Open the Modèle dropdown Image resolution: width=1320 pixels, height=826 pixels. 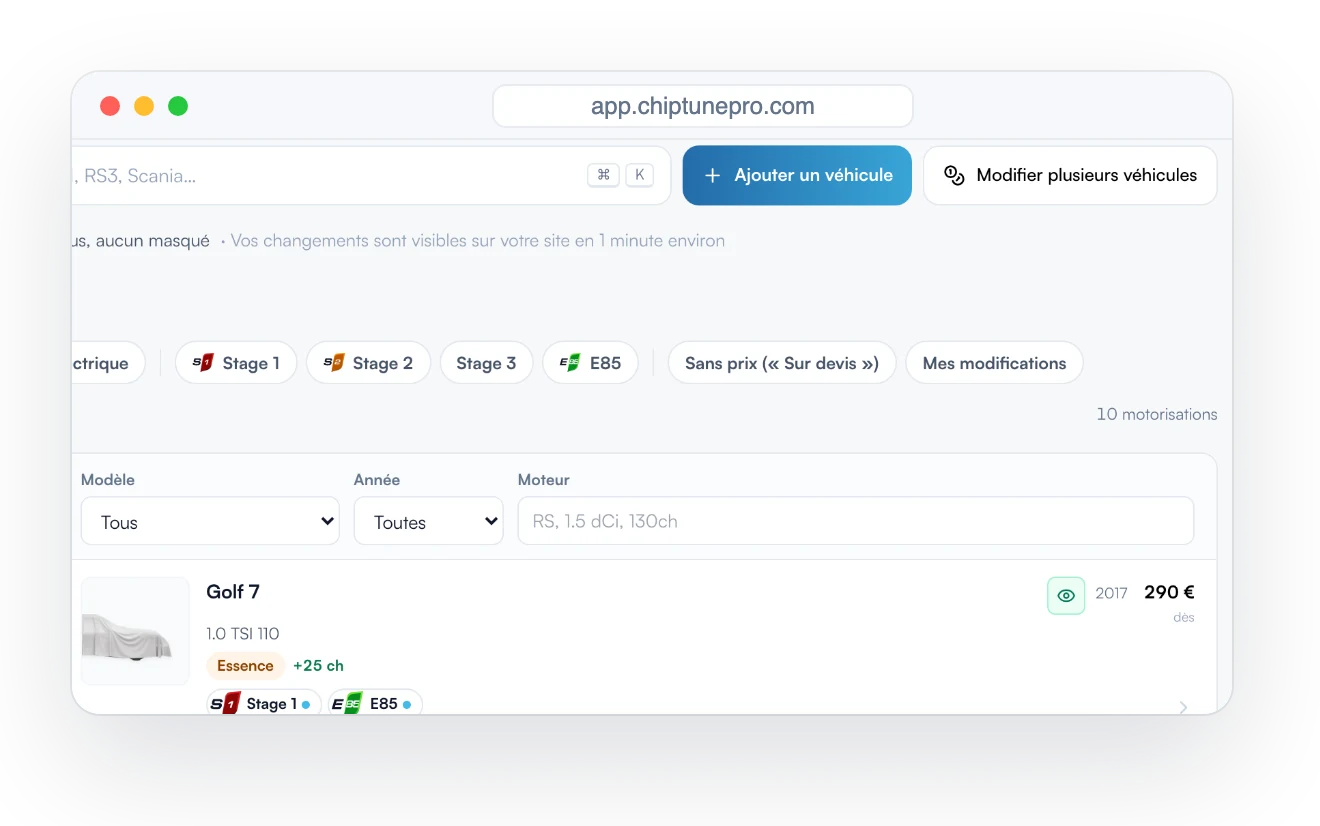click(211, 521)
